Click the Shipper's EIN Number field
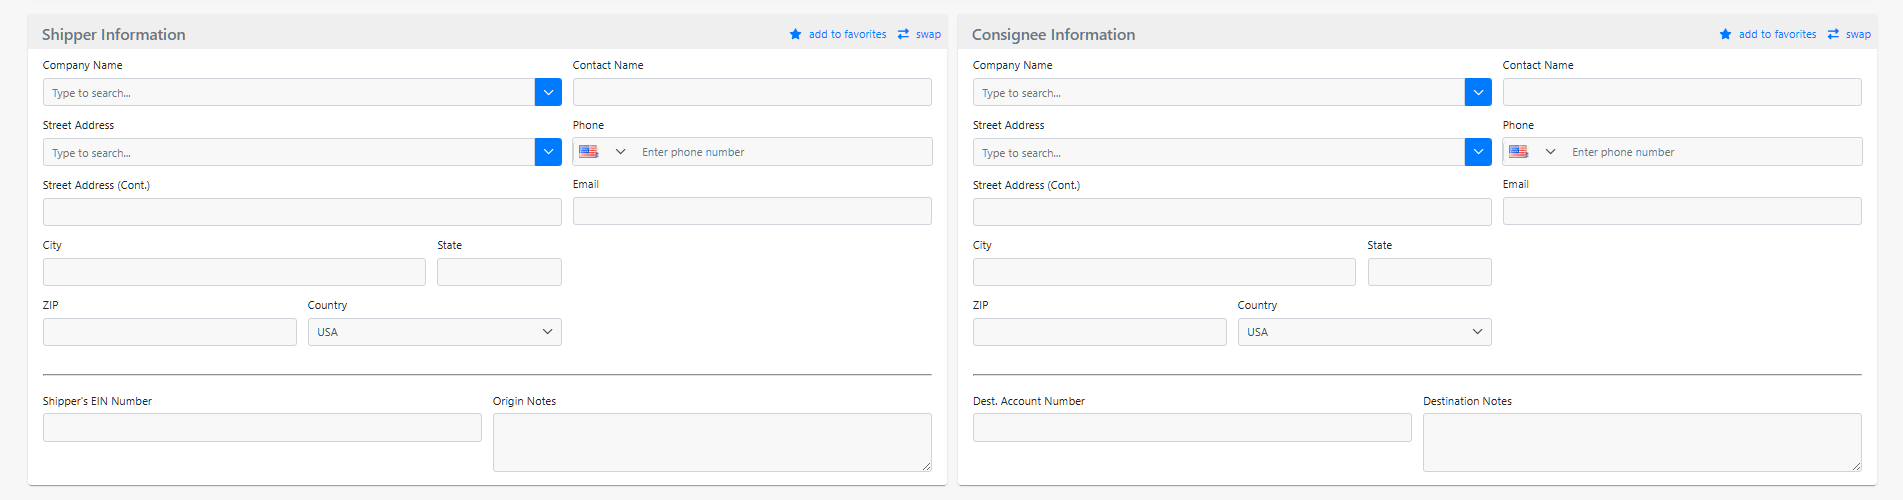Image resolution: width=1903 pixels, height=500 pixels. click(262, 428)
